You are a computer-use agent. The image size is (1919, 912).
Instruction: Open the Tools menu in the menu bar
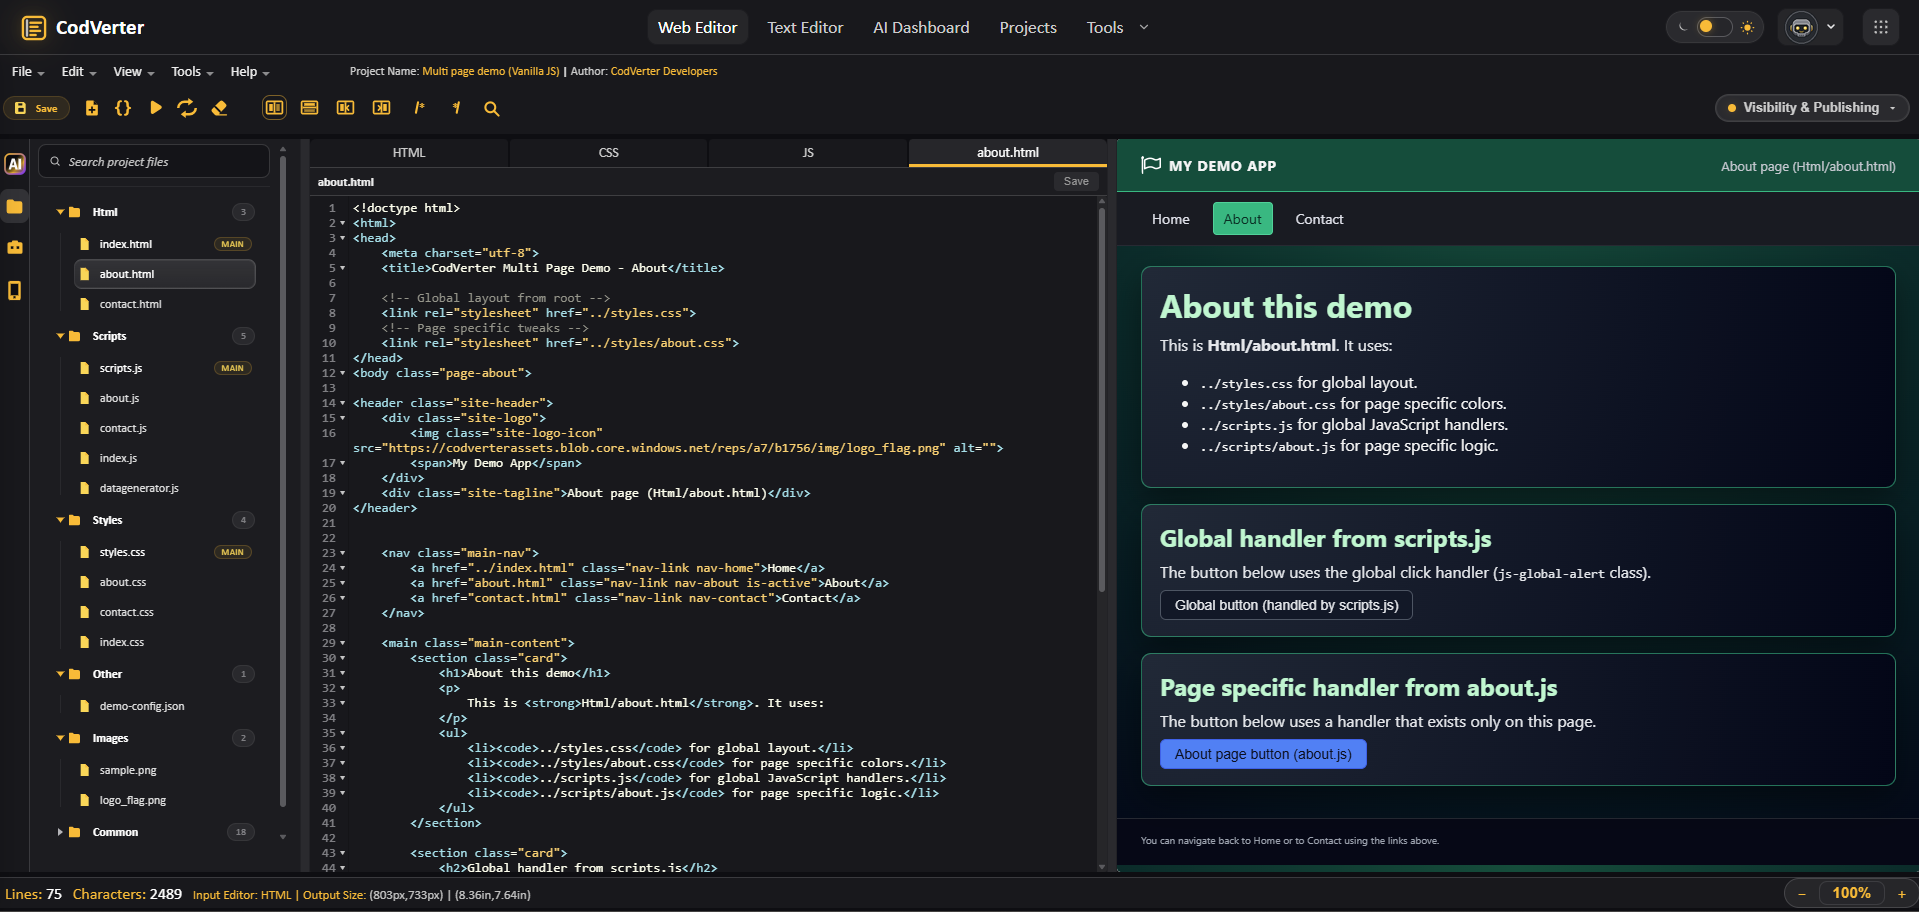point(192,72)
